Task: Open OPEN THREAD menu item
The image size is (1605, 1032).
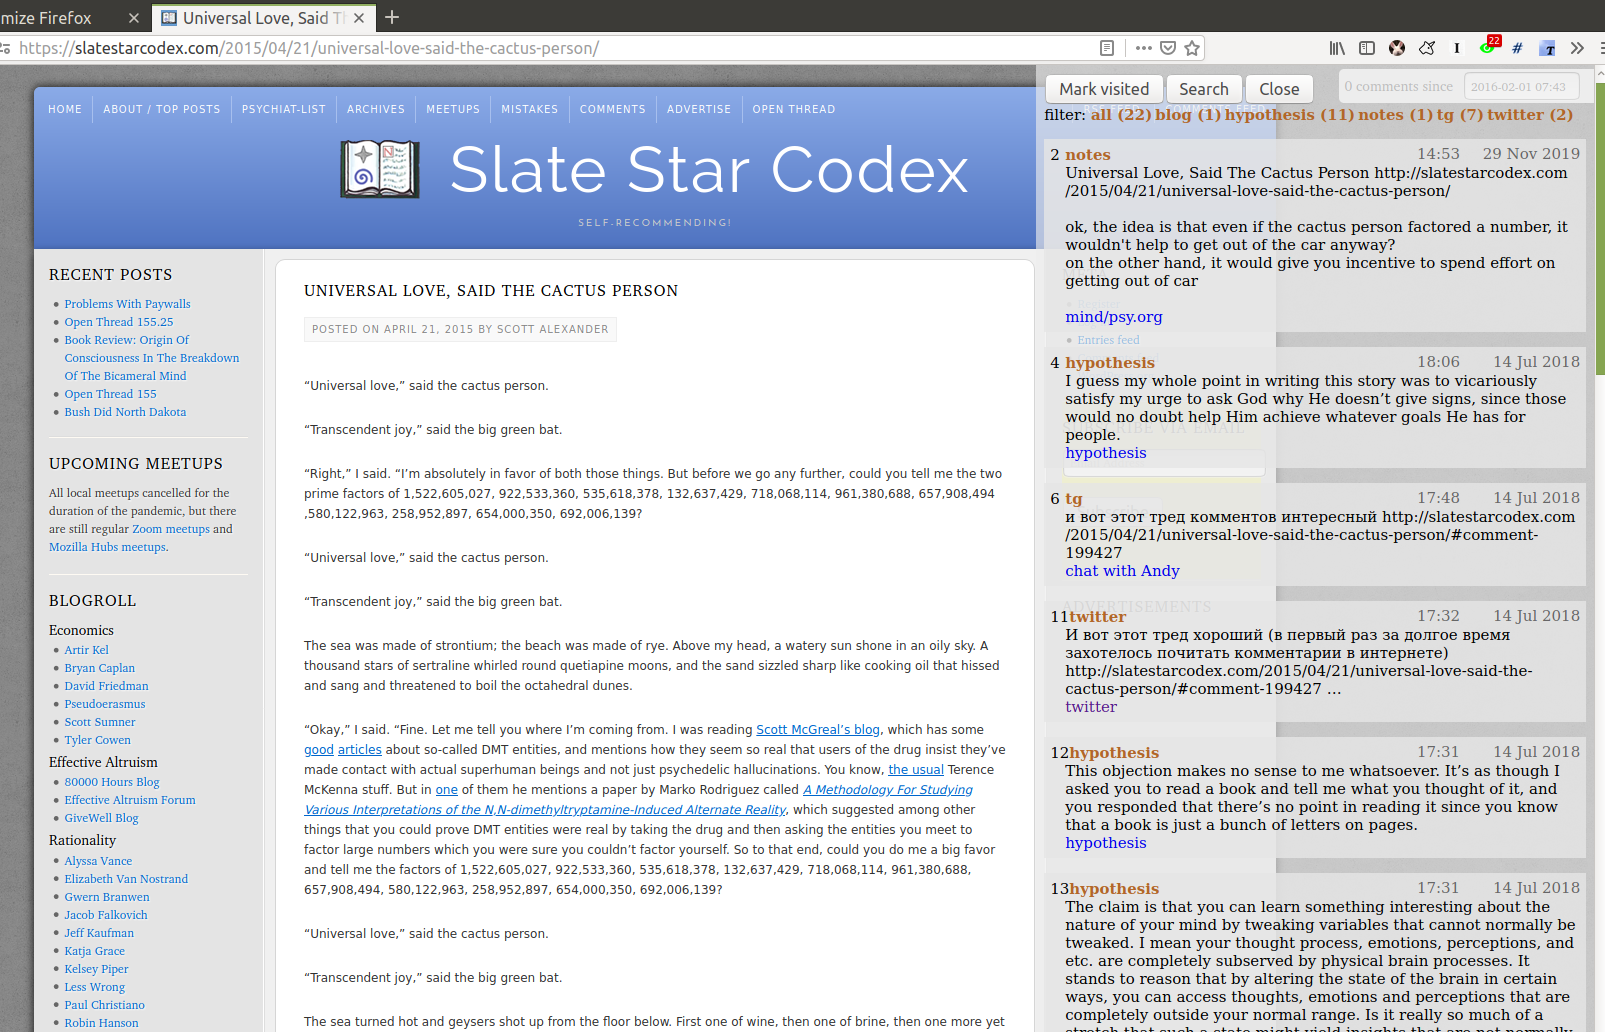Action: pos(794,109)
